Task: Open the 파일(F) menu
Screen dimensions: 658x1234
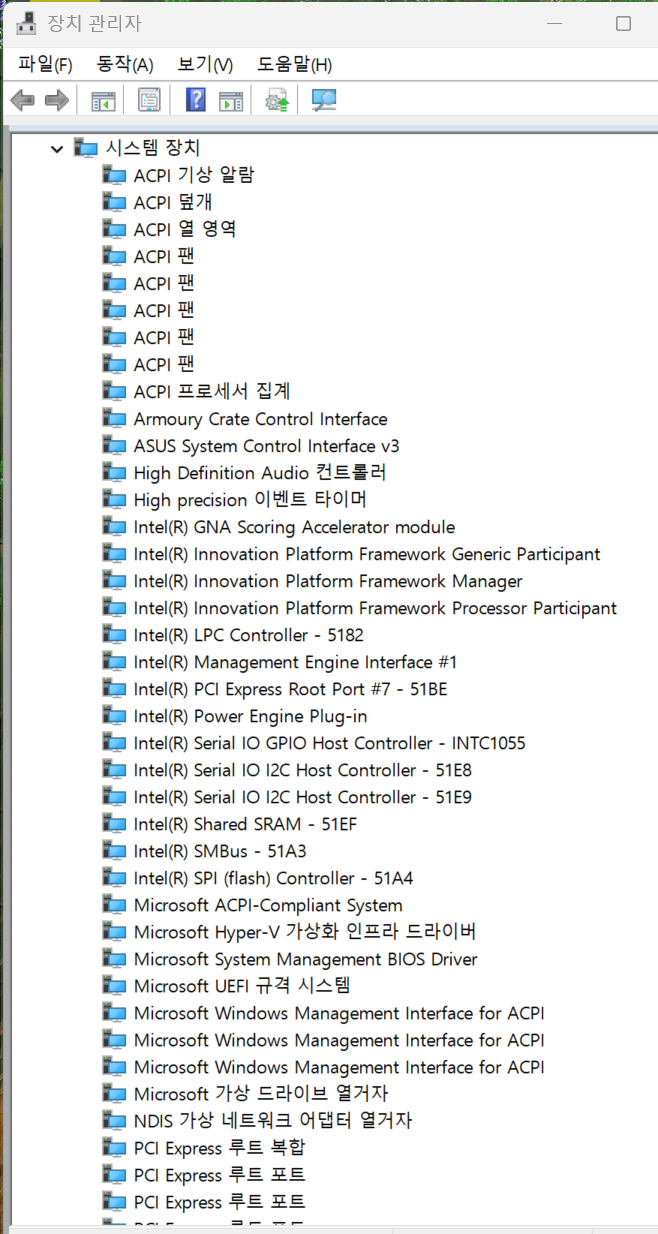Action: (45, 64)
